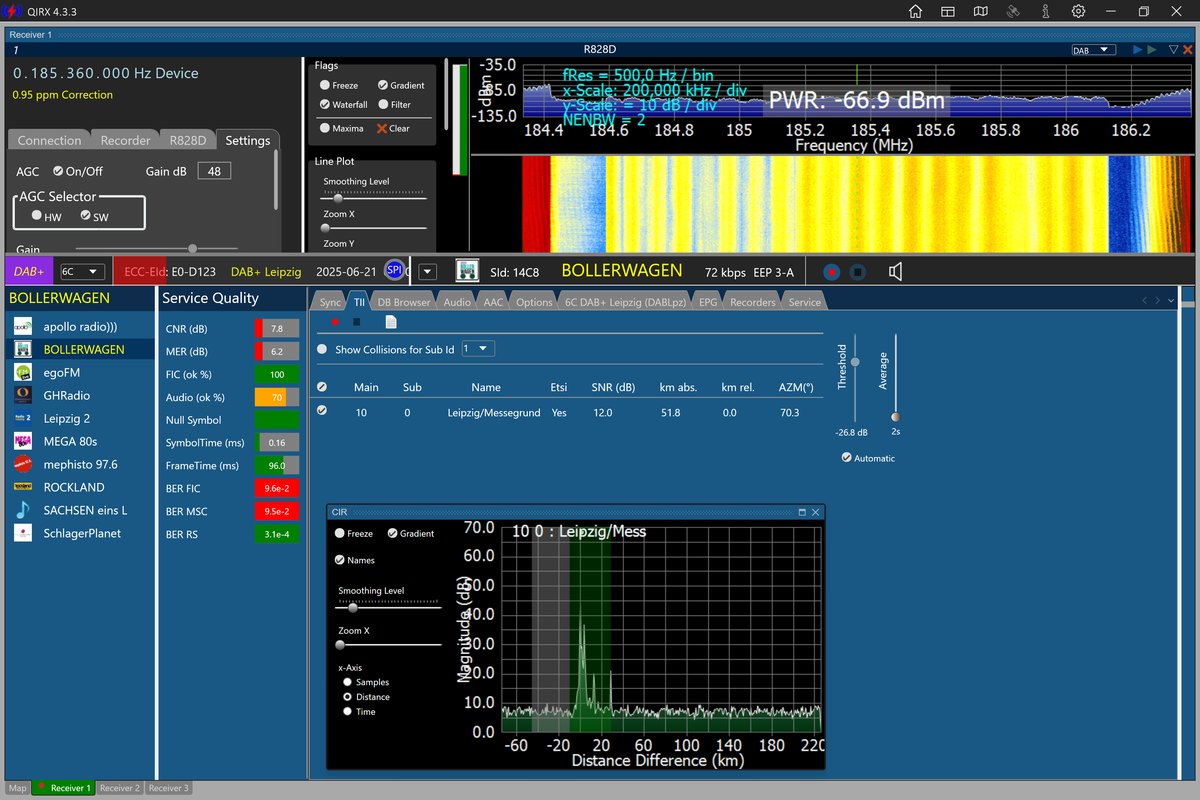
Task: Toggle the Waterfall flag
Action: tap(325, 104)
